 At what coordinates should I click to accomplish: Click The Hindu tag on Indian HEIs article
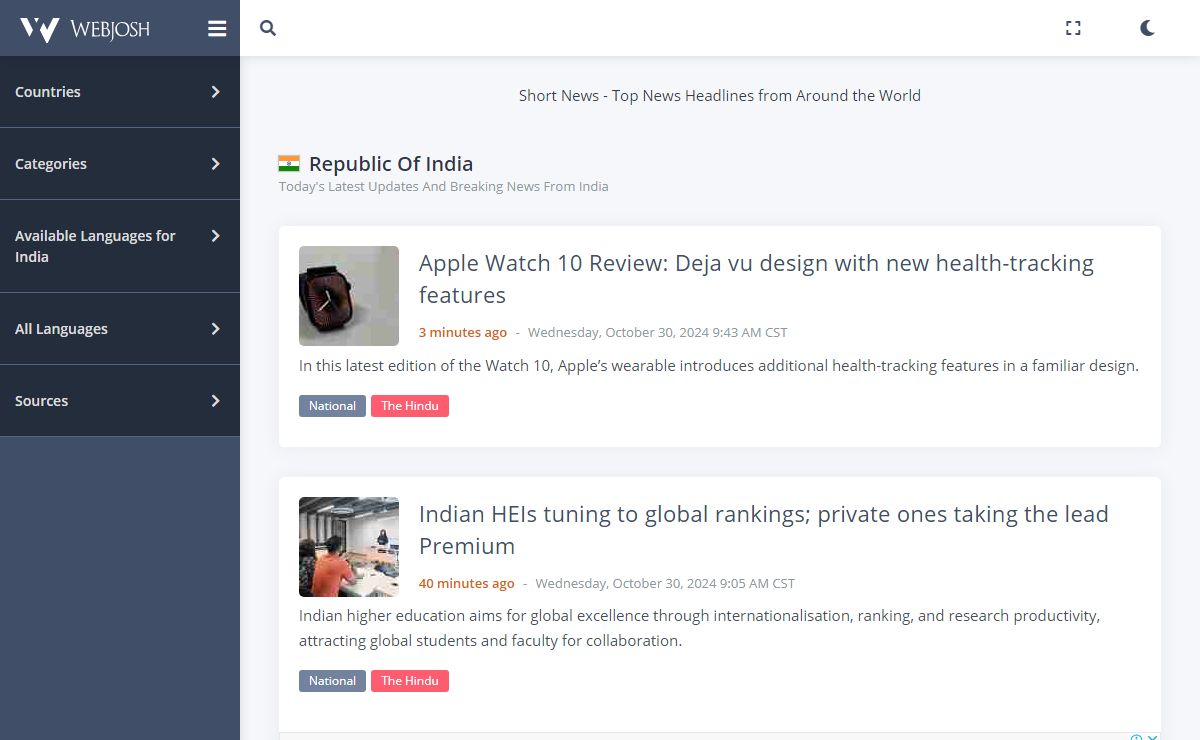410,681
